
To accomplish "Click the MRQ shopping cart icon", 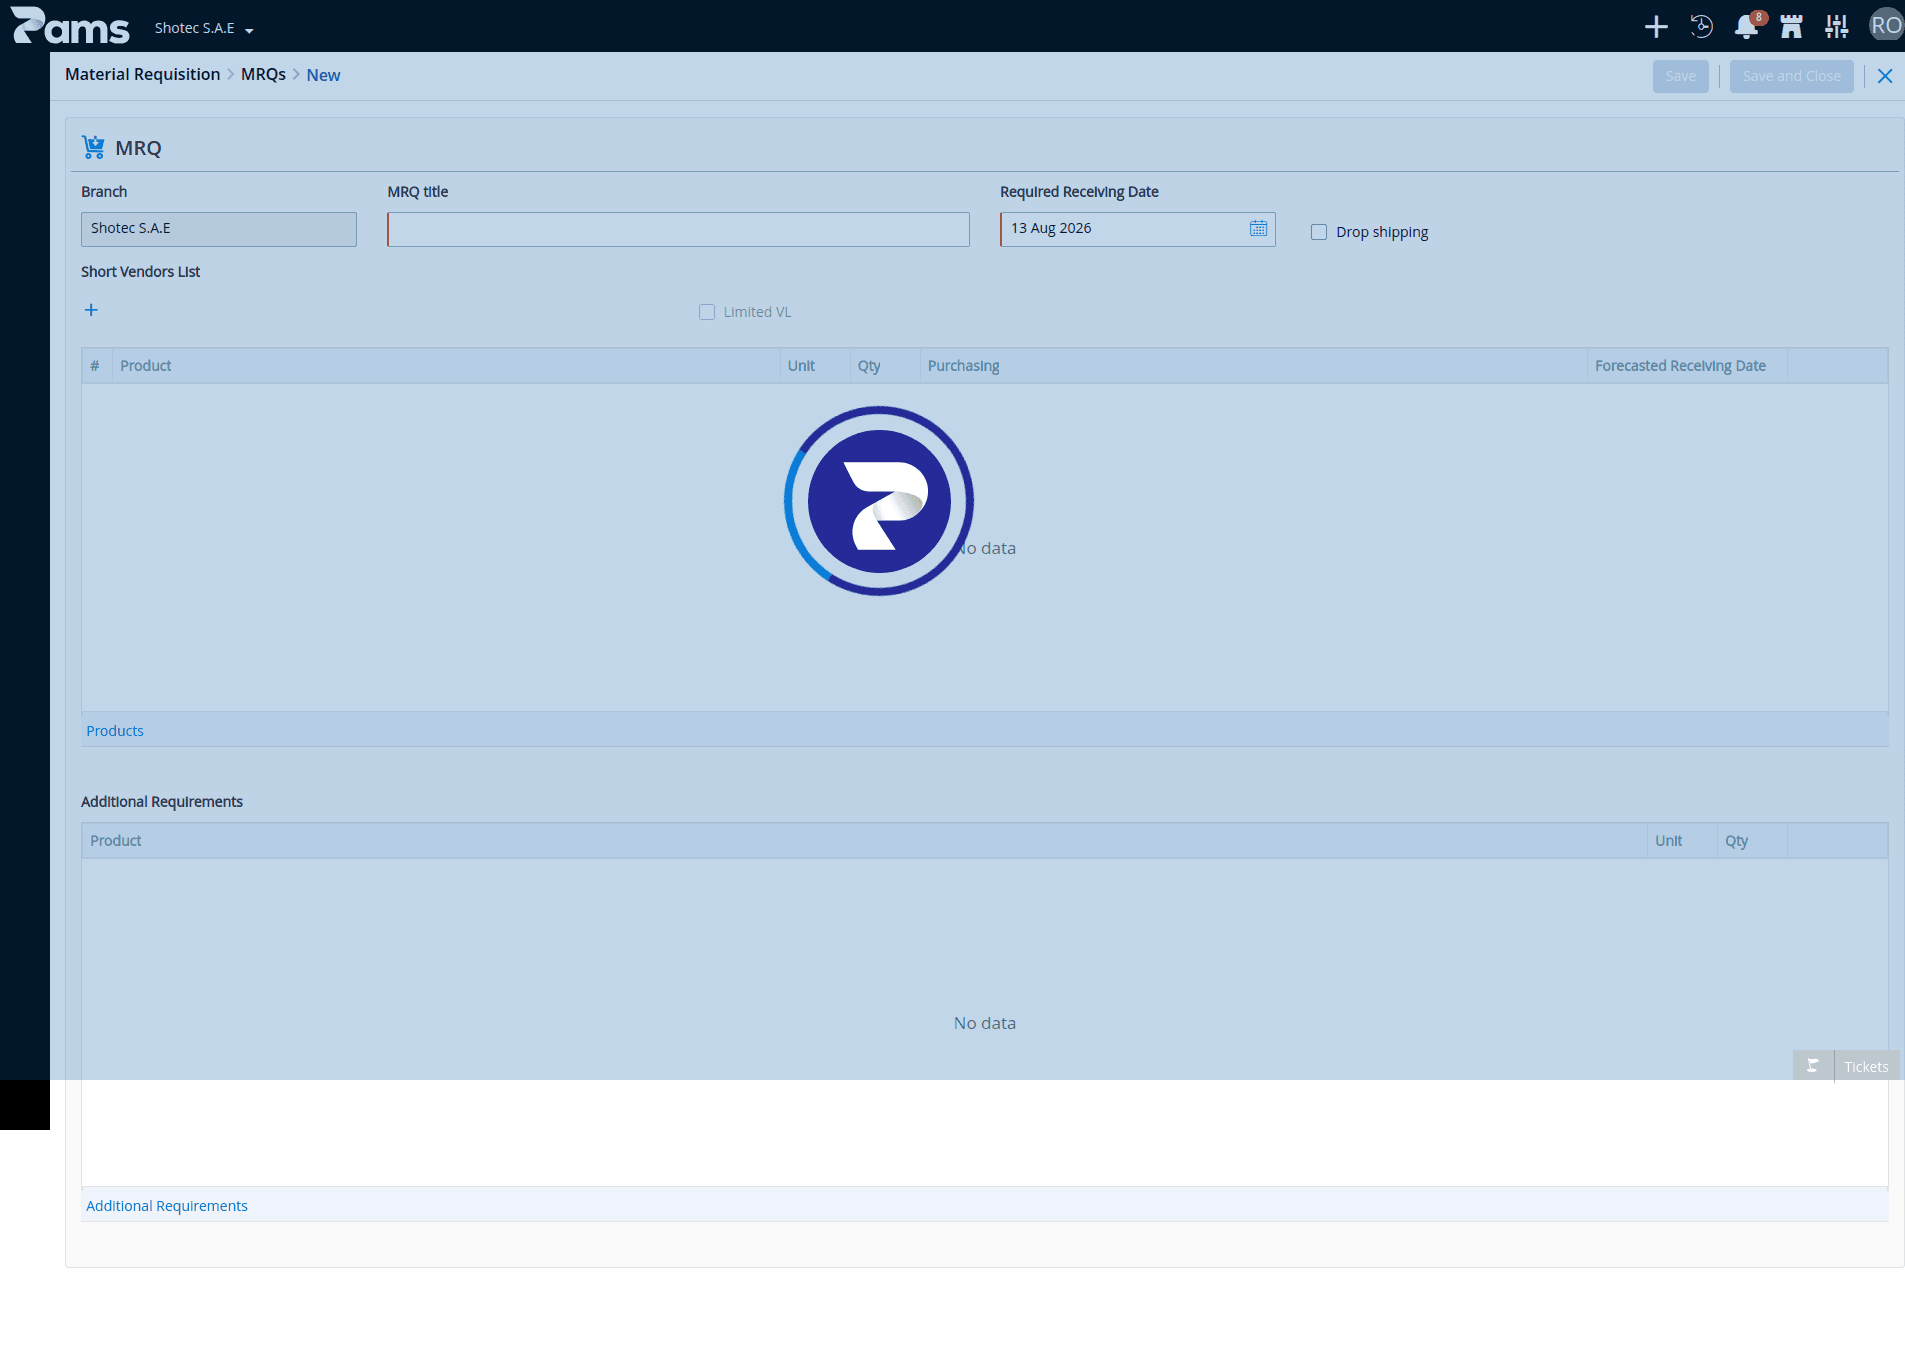I will click(x=93, y=147).
